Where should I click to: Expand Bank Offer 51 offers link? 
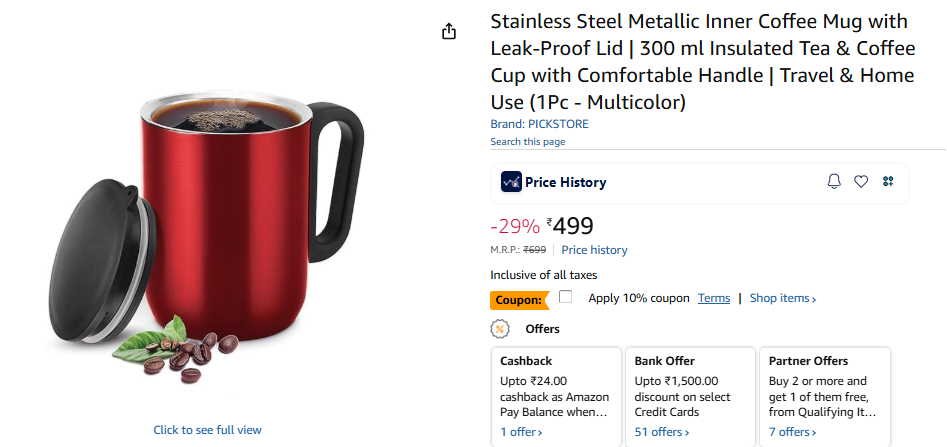pos(661,432)
